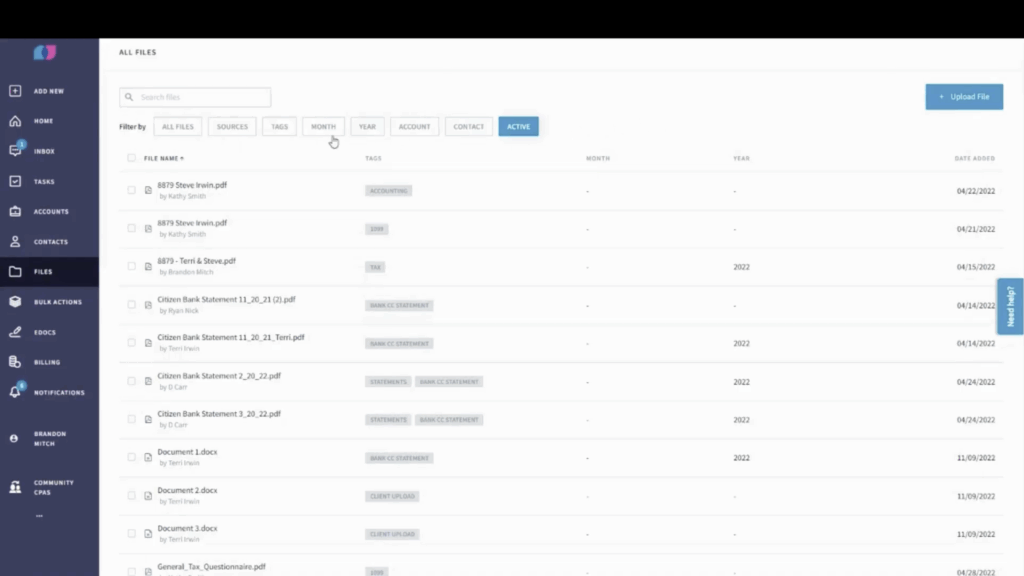1024x576 pixels.
Task: Open the Month filter dropdown
Action: (323, 127)
